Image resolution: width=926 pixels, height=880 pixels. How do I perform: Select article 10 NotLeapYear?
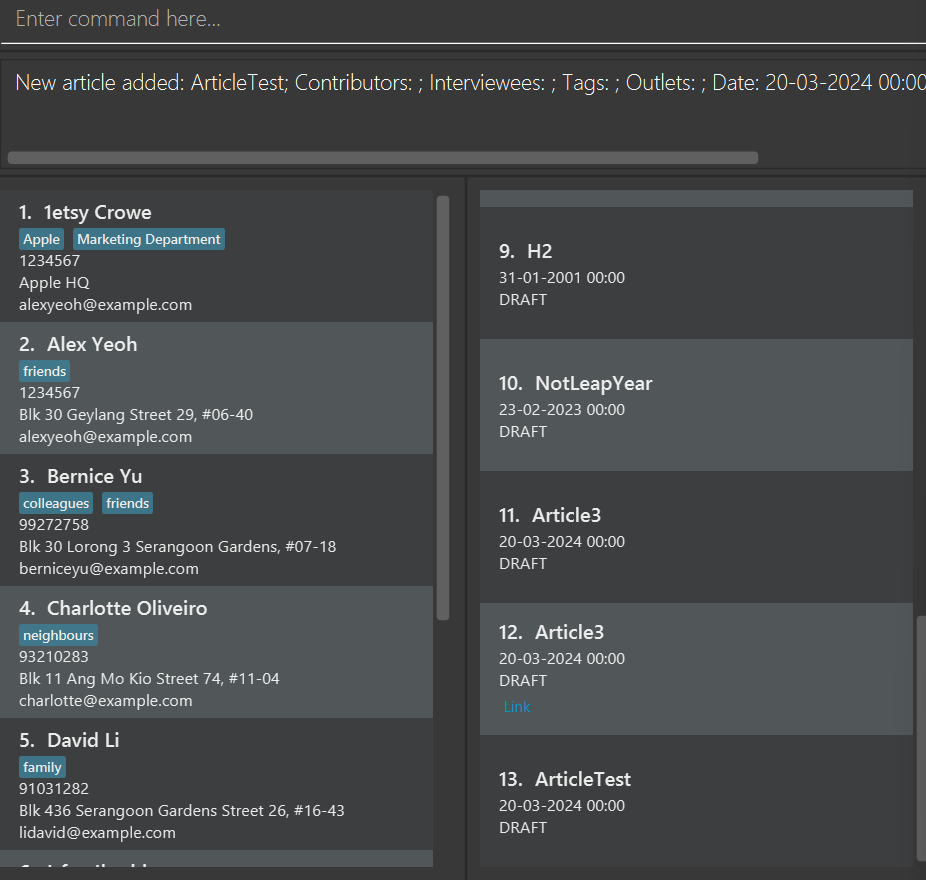(x=696, y=405)
